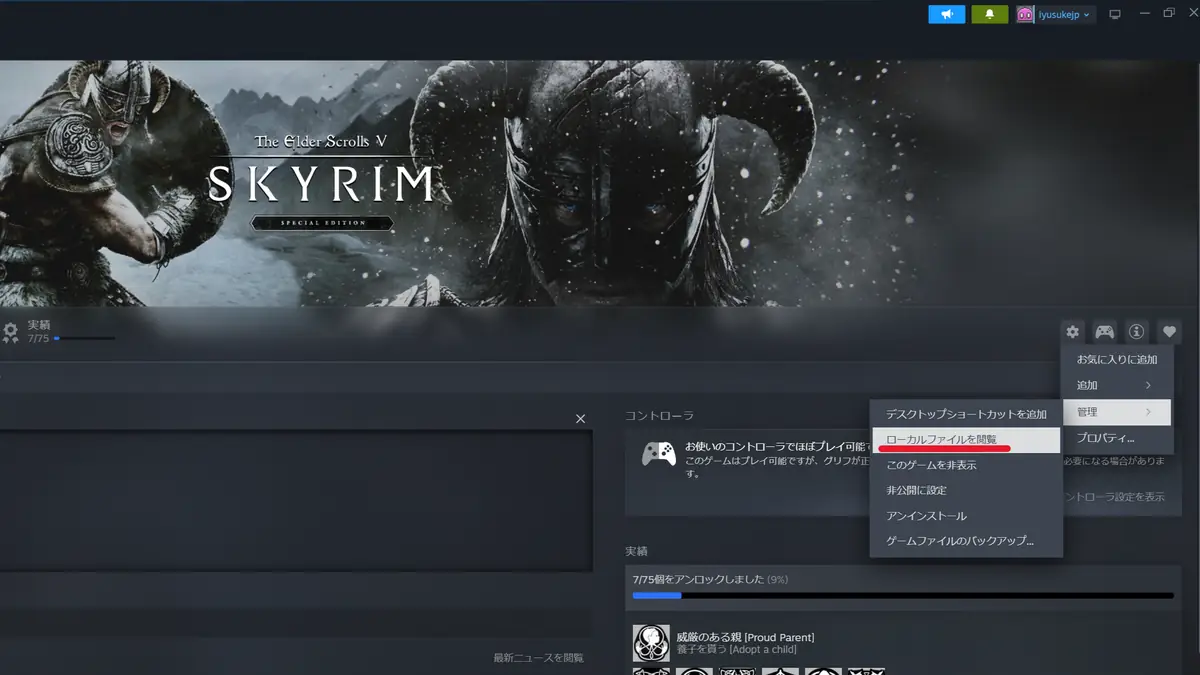This screenshot has width=1200, height=675.
Task: Click the 実績 achievements gear icon at left
Action: tap(10, 332)
